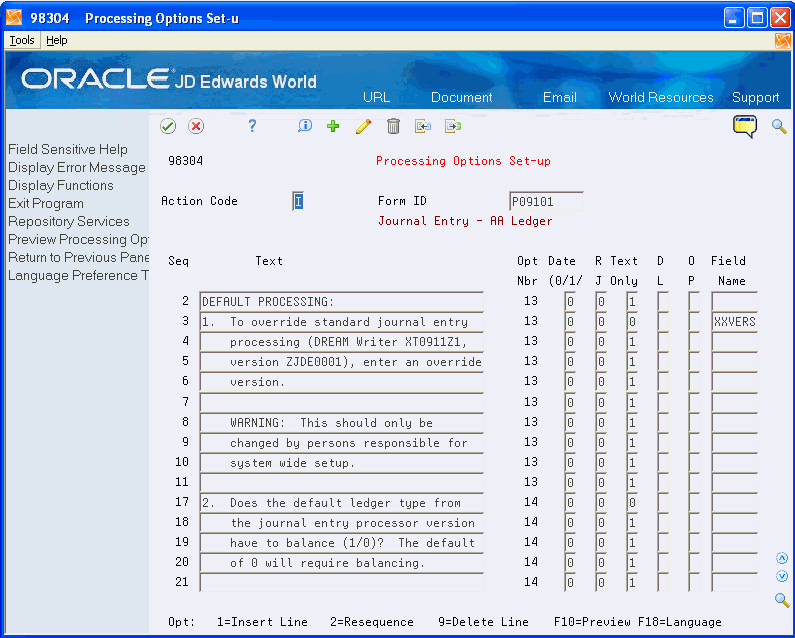Select Display Functions in the sidebar
This screenshot has height=638, width=795.
pos(61,186)
